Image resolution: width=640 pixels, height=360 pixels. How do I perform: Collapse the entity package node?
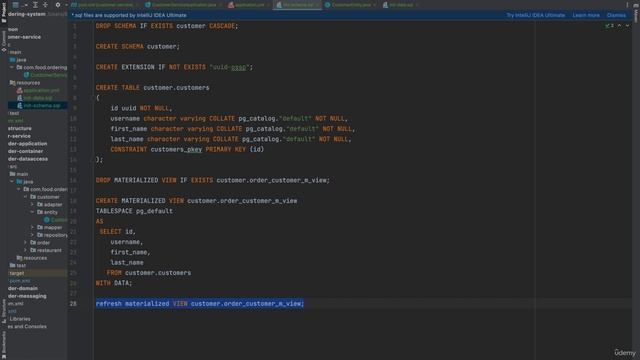click(32, 212)
